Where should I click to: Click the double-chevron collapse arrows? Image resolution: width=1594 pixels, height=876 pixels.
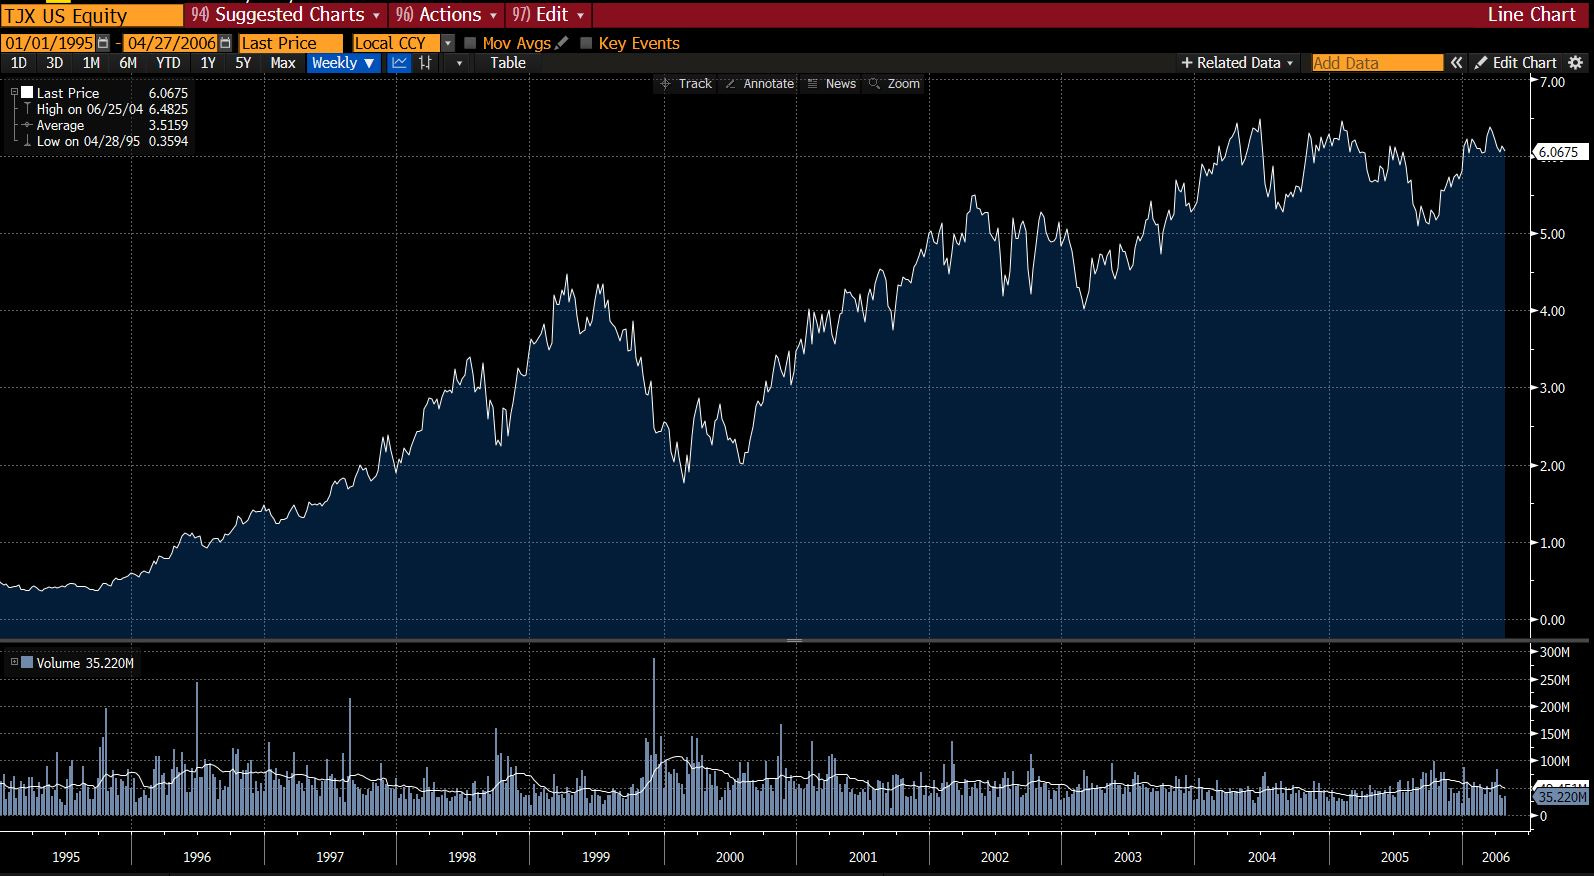pyautogui.click(x=1457, y=63)
